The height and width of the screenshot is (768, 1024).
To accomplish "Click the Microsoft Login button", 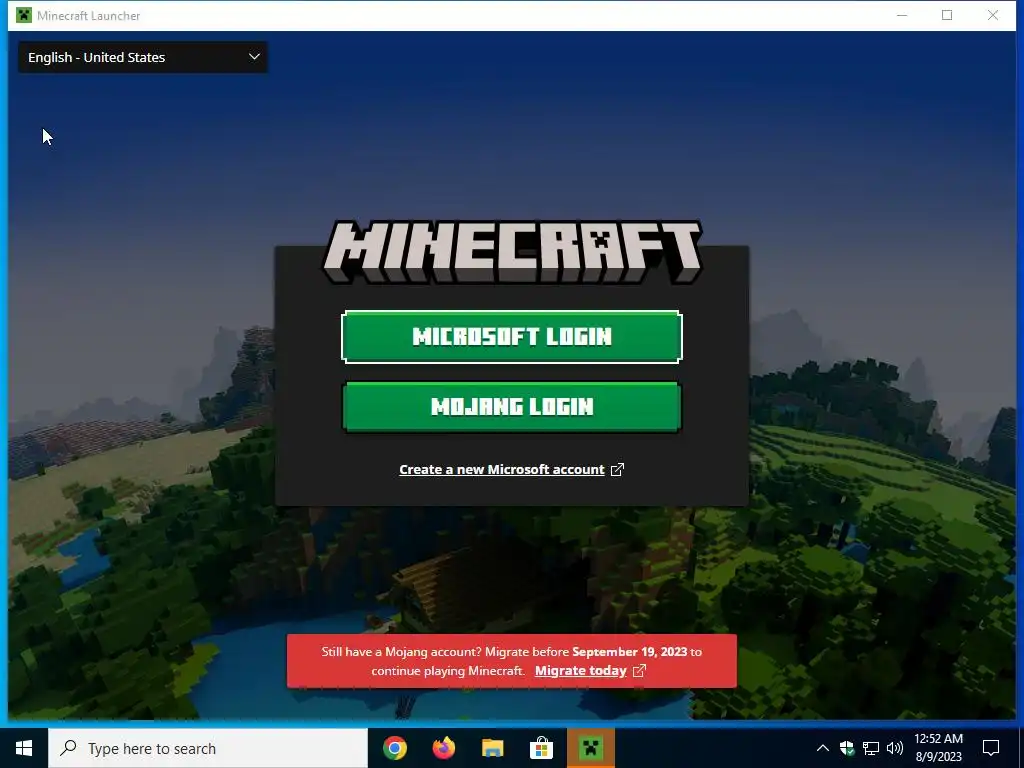I will 511,336.
